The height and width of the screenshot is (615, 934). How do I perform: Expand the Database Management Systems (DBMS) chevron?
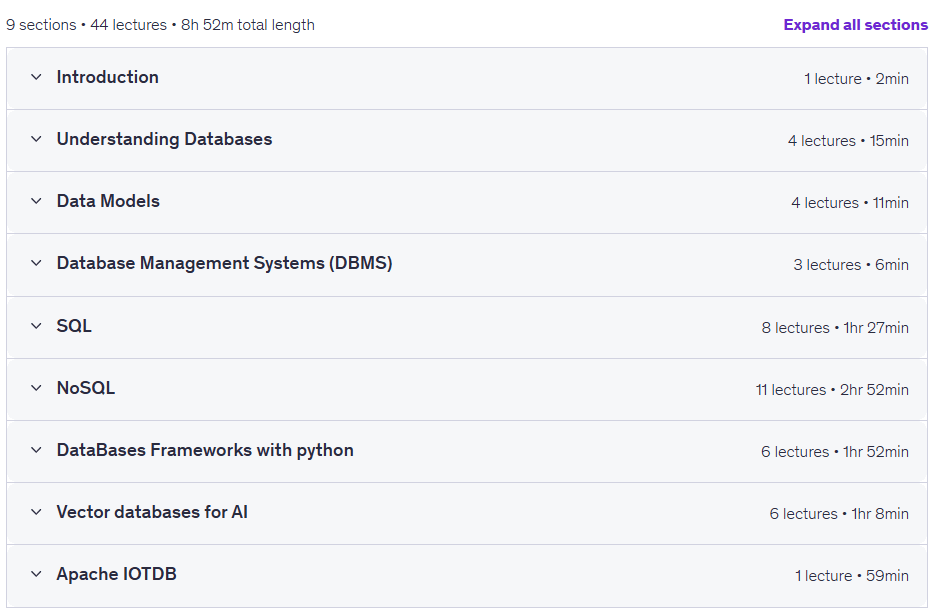36,263
